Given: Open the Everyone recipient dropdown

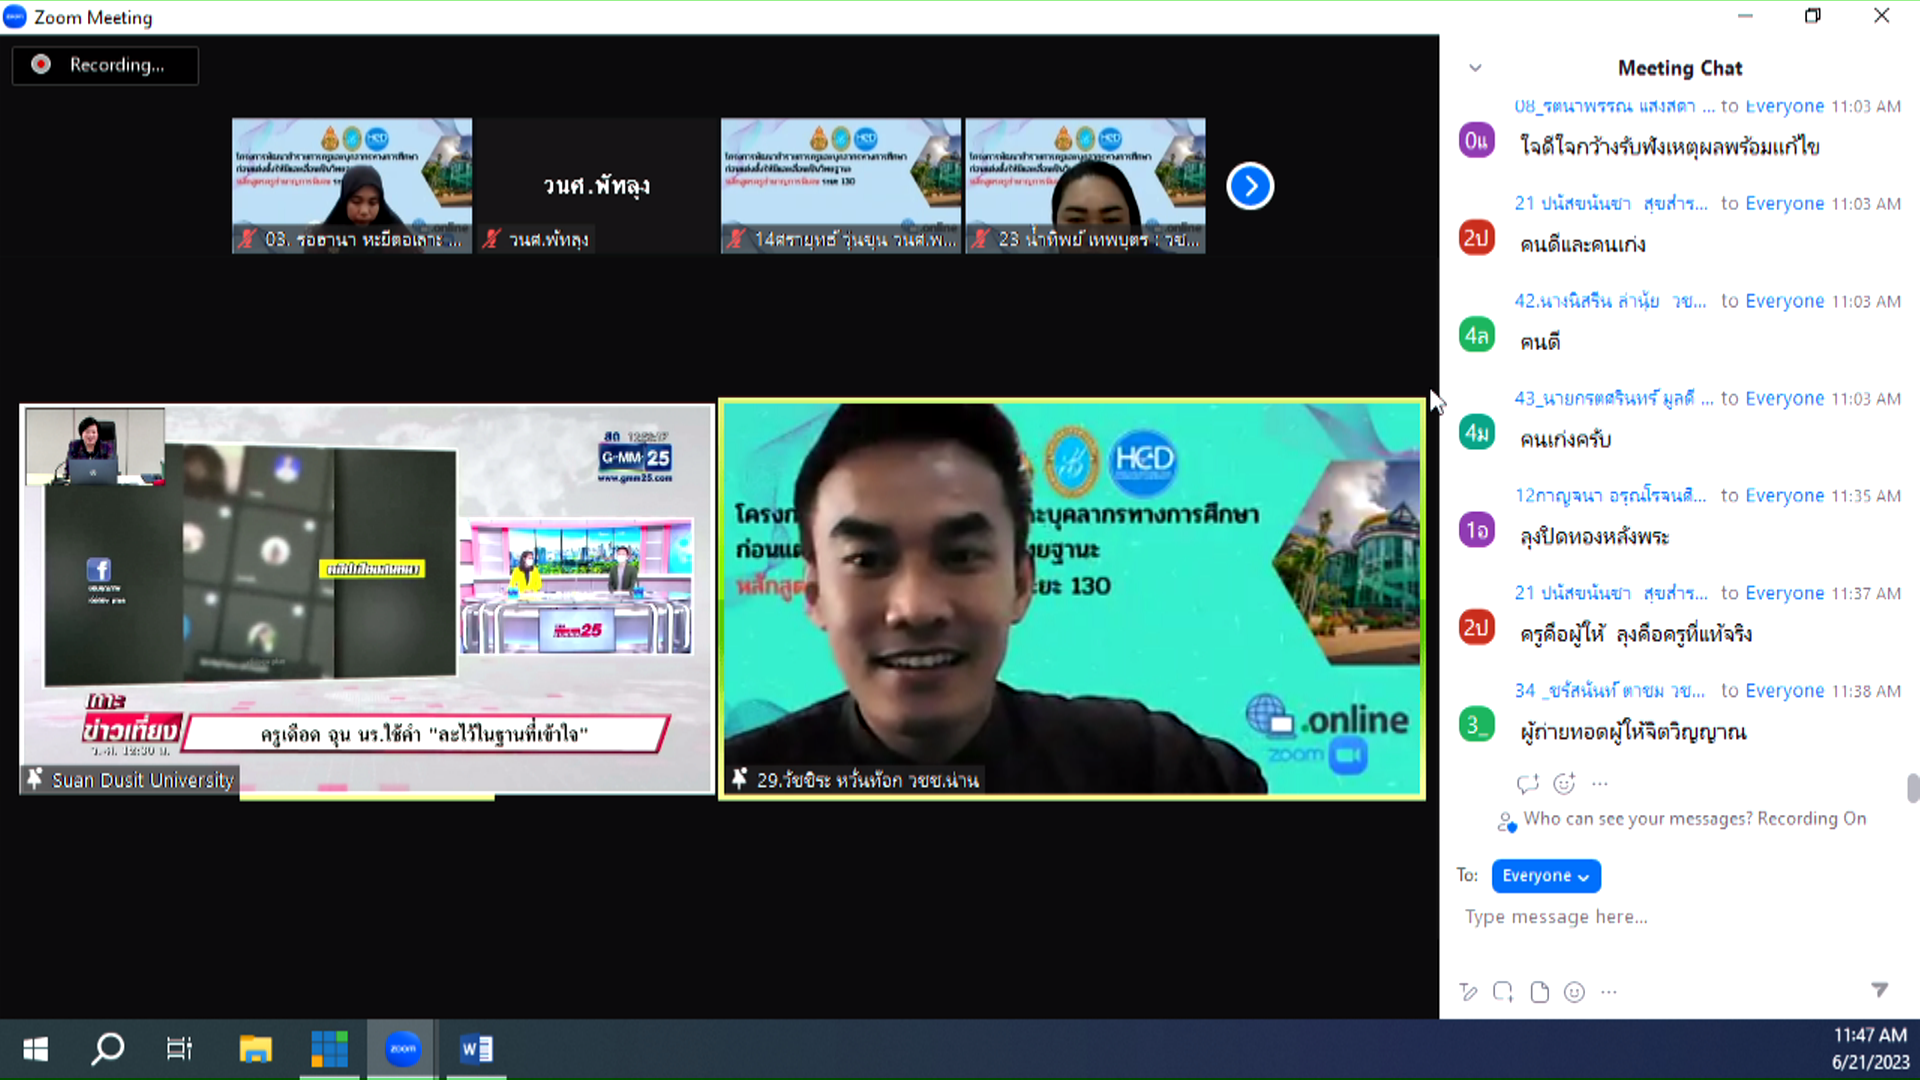Looking at the screenshot, I should click(x=1545, y=876).
